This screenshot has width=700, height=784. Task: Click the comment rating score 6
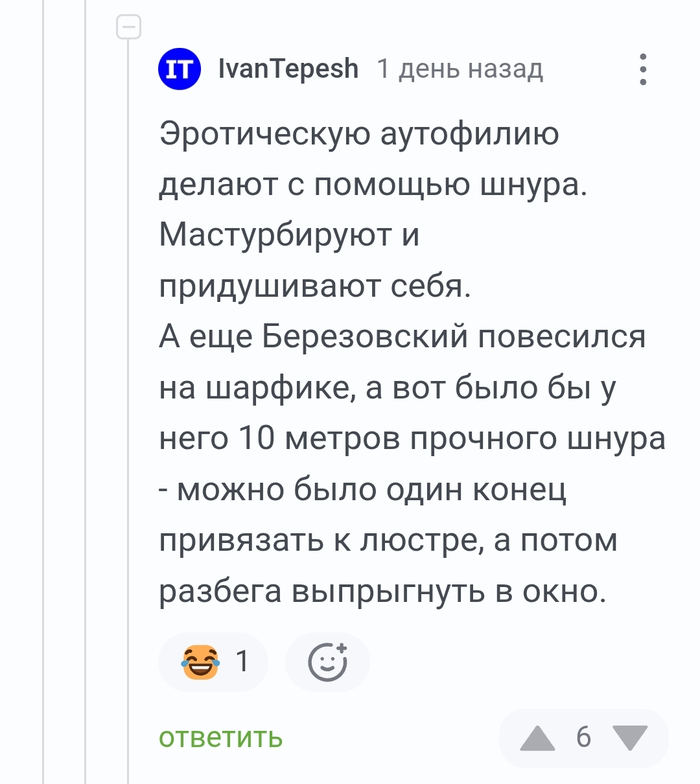[x=584, y=738]
